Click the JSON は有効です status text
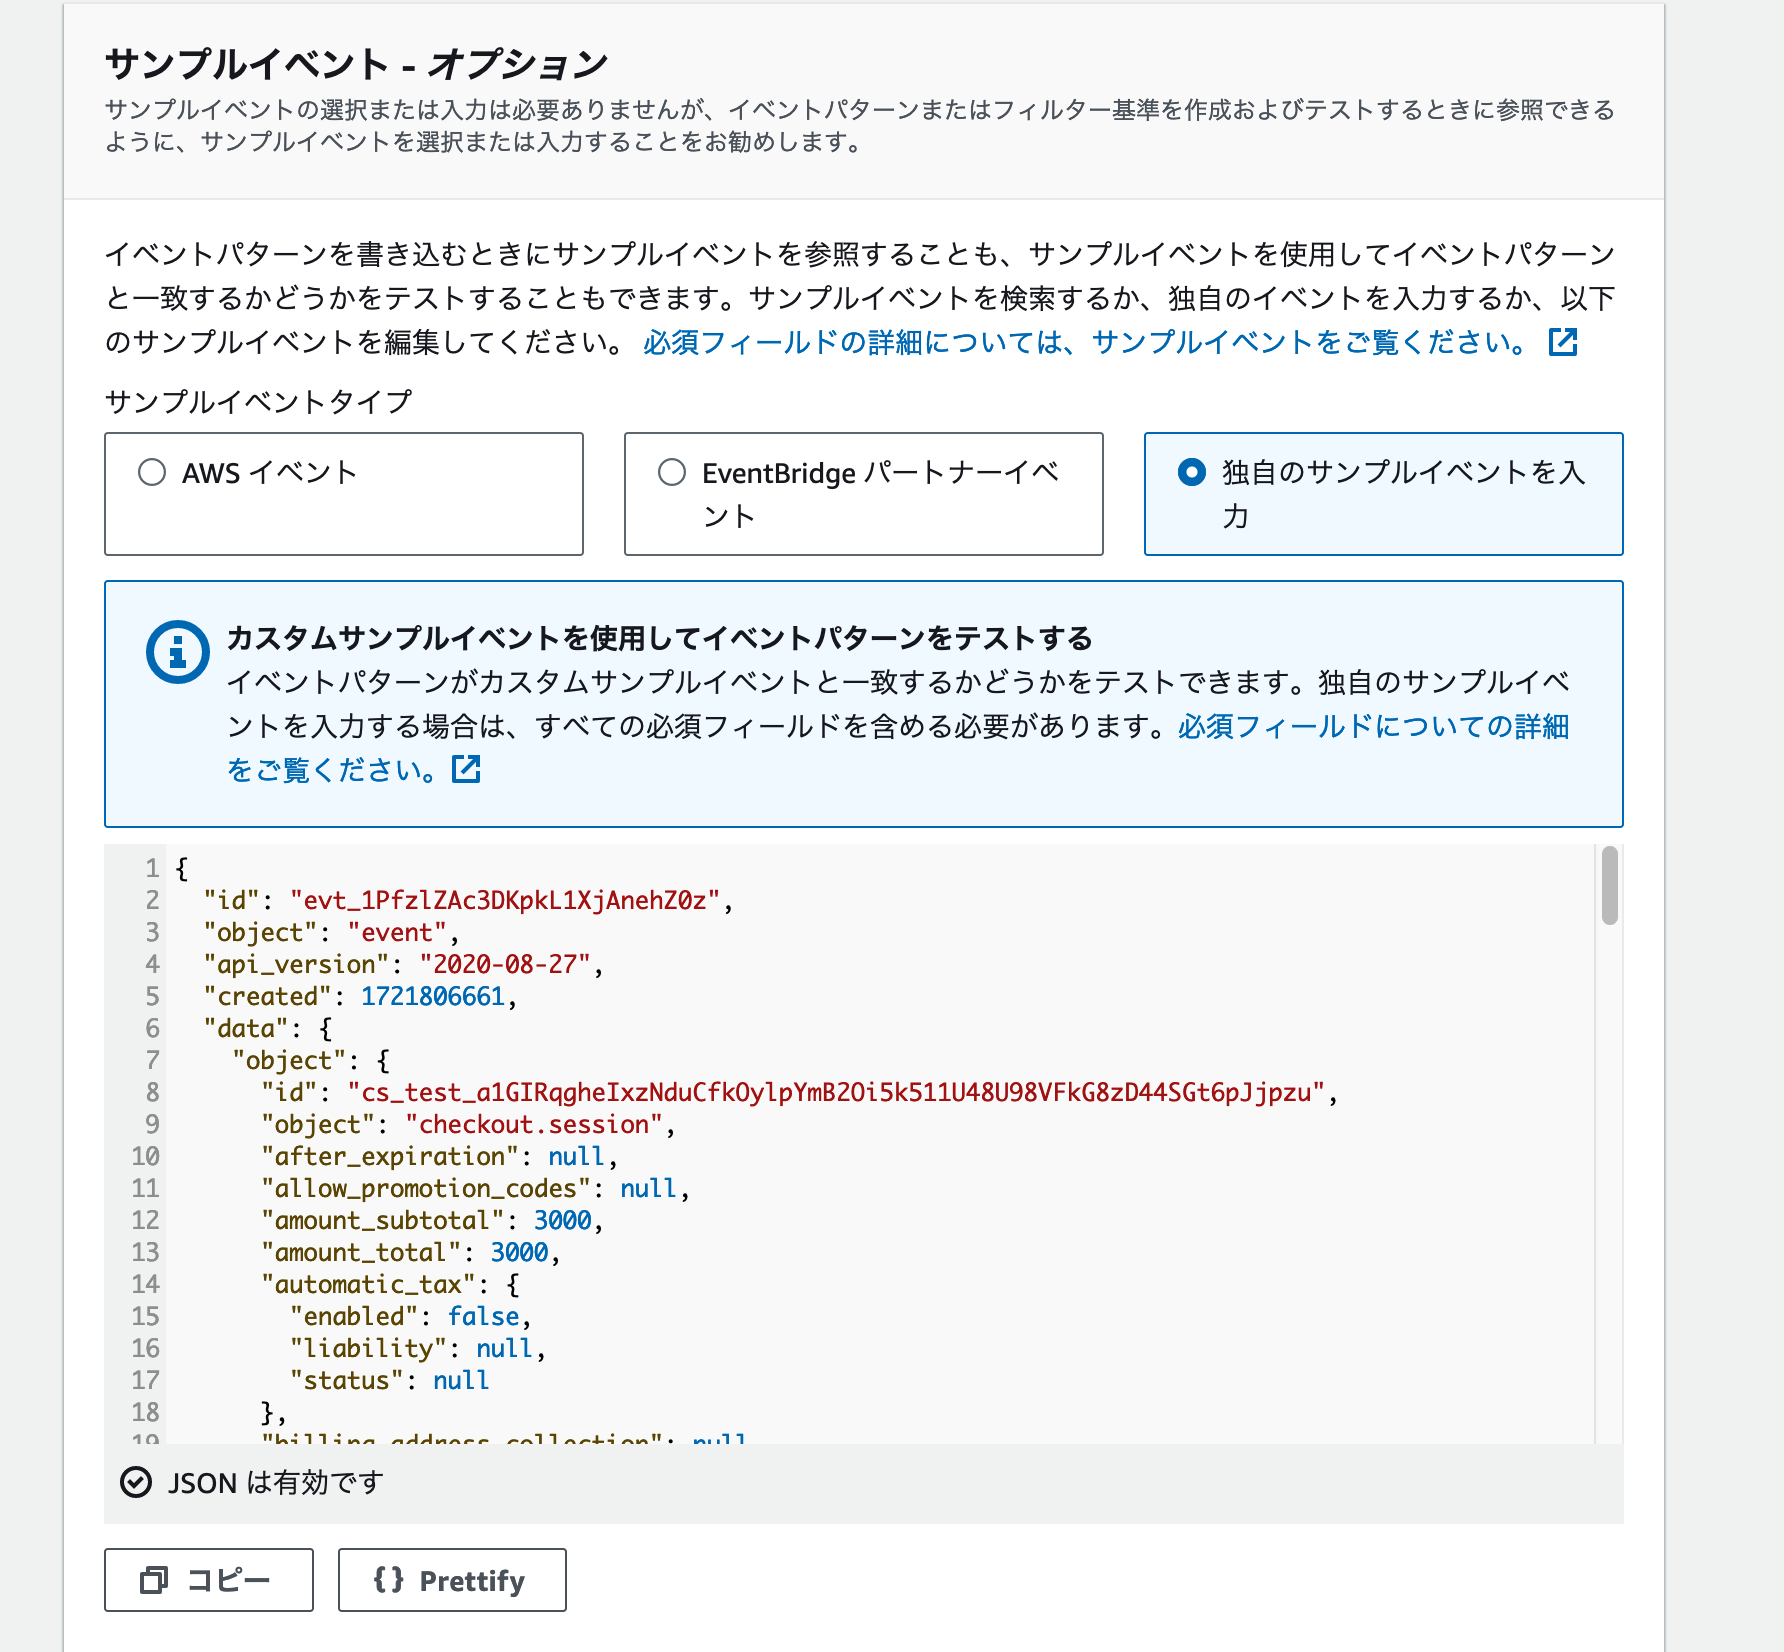This screenshot has width=1784, height=1652. tap(276, 1482)
